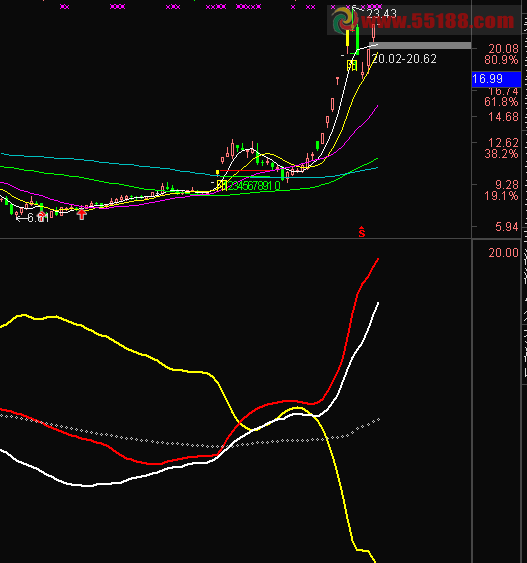Click the yellow box marker before the green number sequence
This screenshot has width=527, height=563.
[x=222, y=186]
